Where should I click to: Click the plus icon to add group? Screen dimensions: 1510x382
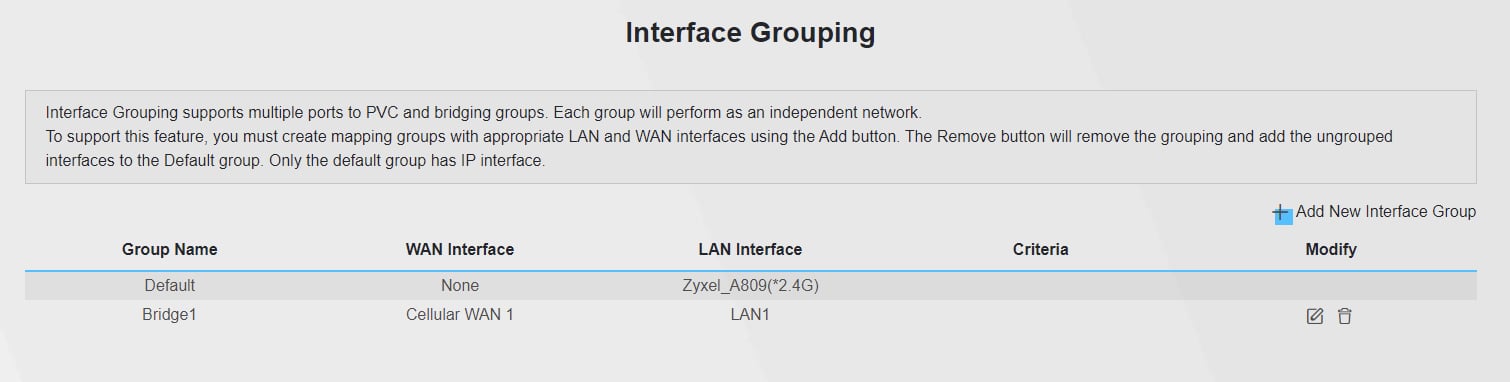(1282, 213)
